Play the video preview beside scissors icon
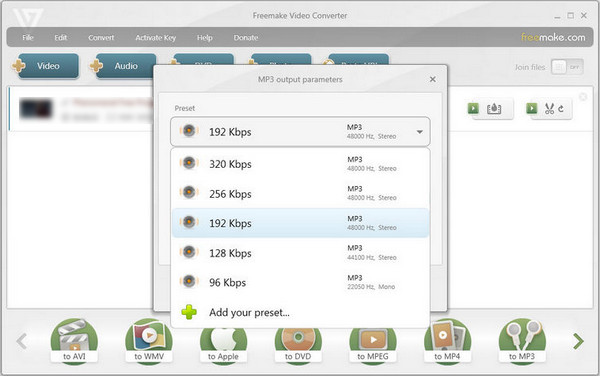 point(532,108)
